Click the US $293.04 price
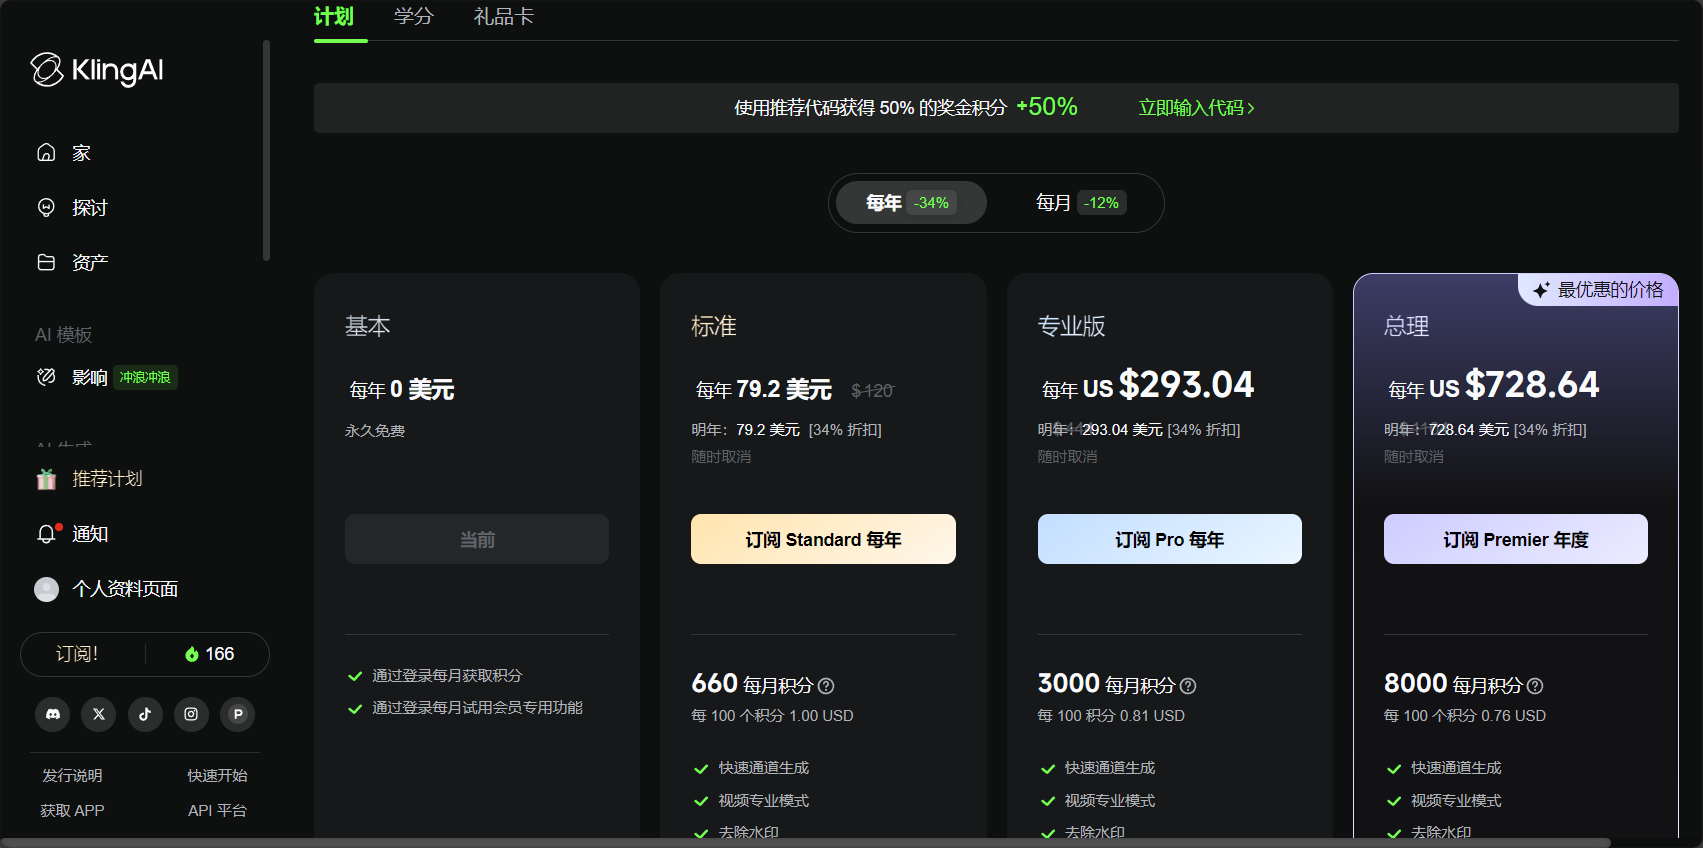 click(x=1168, y=385)
